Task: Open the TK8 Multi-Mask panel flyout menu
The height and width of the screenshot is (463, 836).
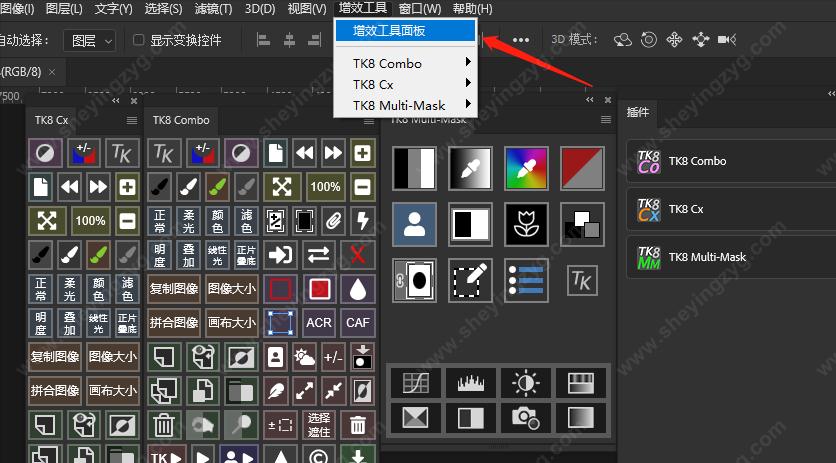Action: [606, 119]
